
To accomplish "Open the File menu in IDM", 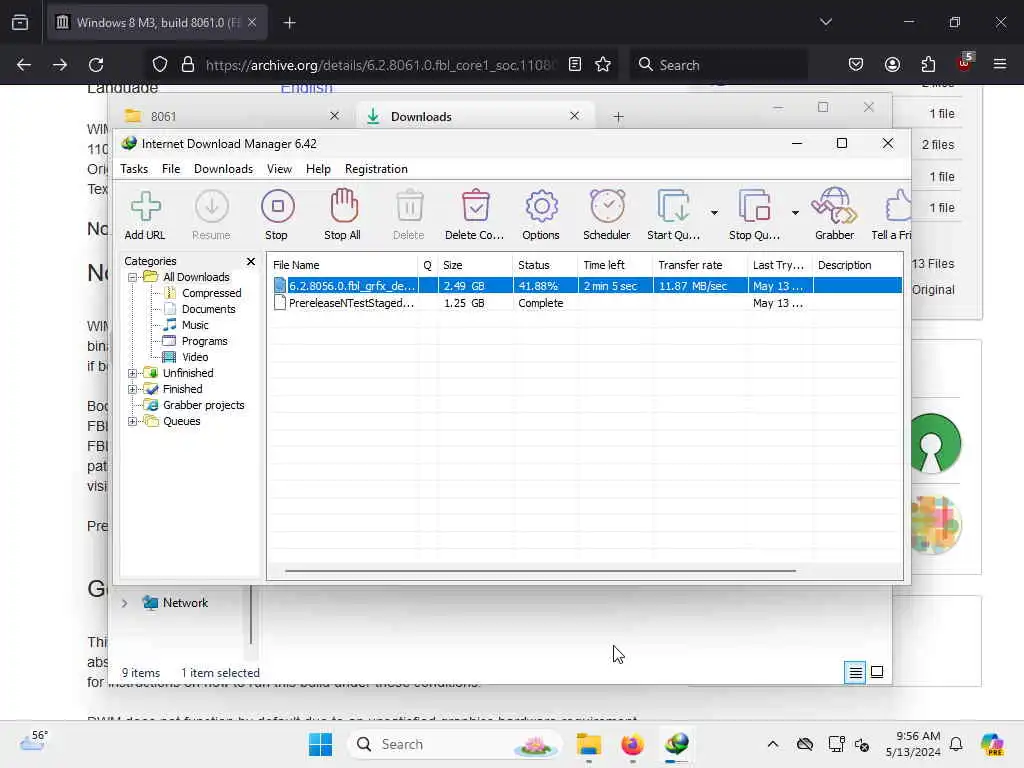I will 171,168.
